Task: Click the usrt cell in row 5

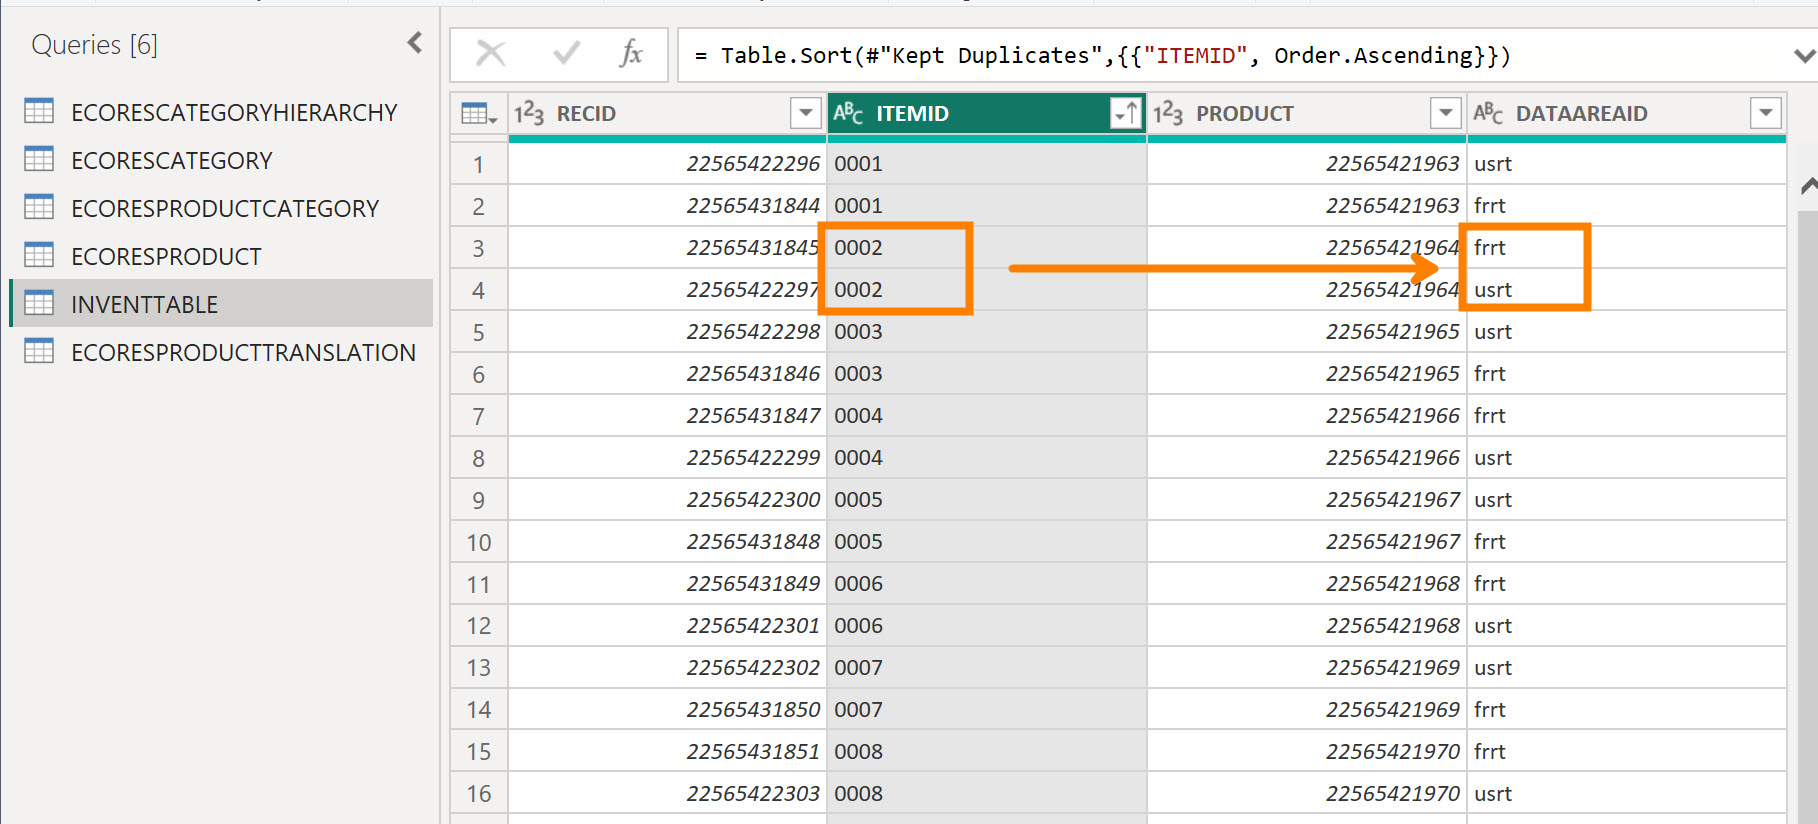Action: click(1626, 332)
